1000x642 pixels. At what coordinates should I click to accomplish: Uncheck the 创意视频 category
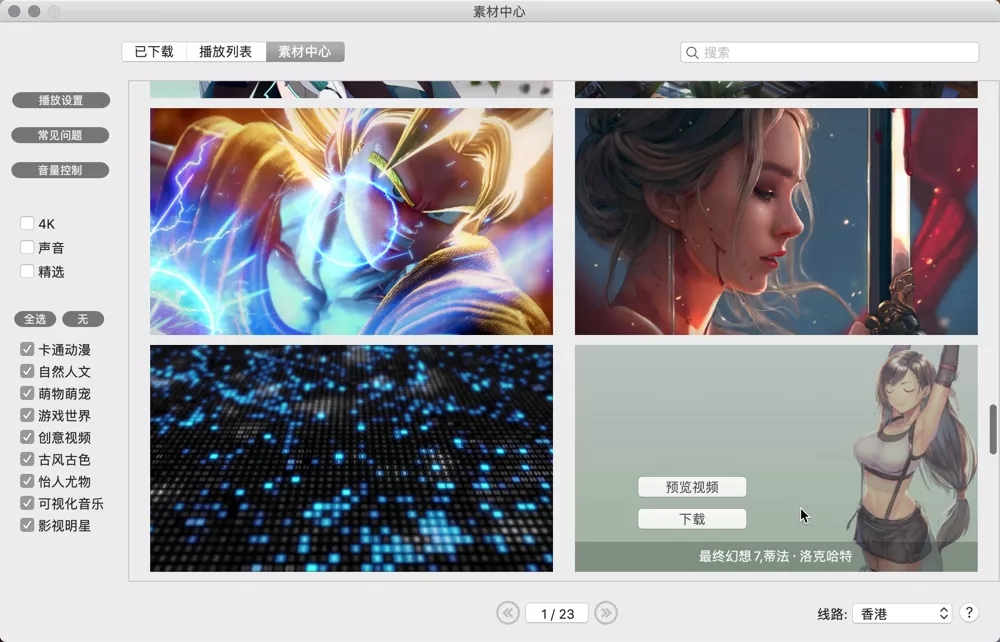(x=27, y=437)
